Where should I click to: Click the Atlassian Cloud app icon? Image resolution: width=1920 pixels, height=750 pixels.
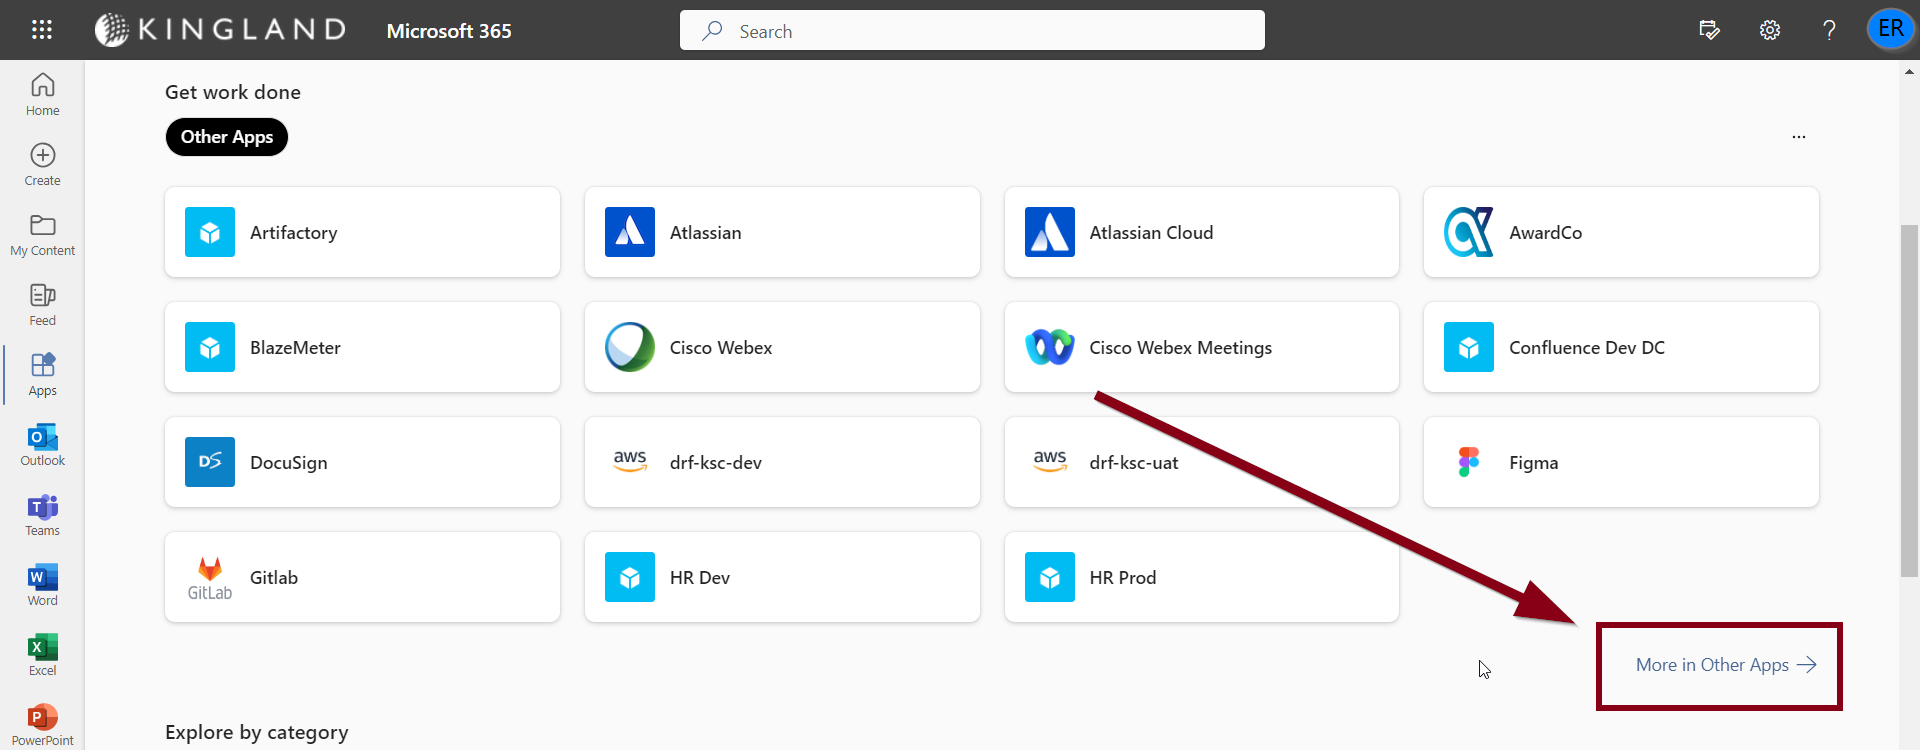pos(1050,232)
